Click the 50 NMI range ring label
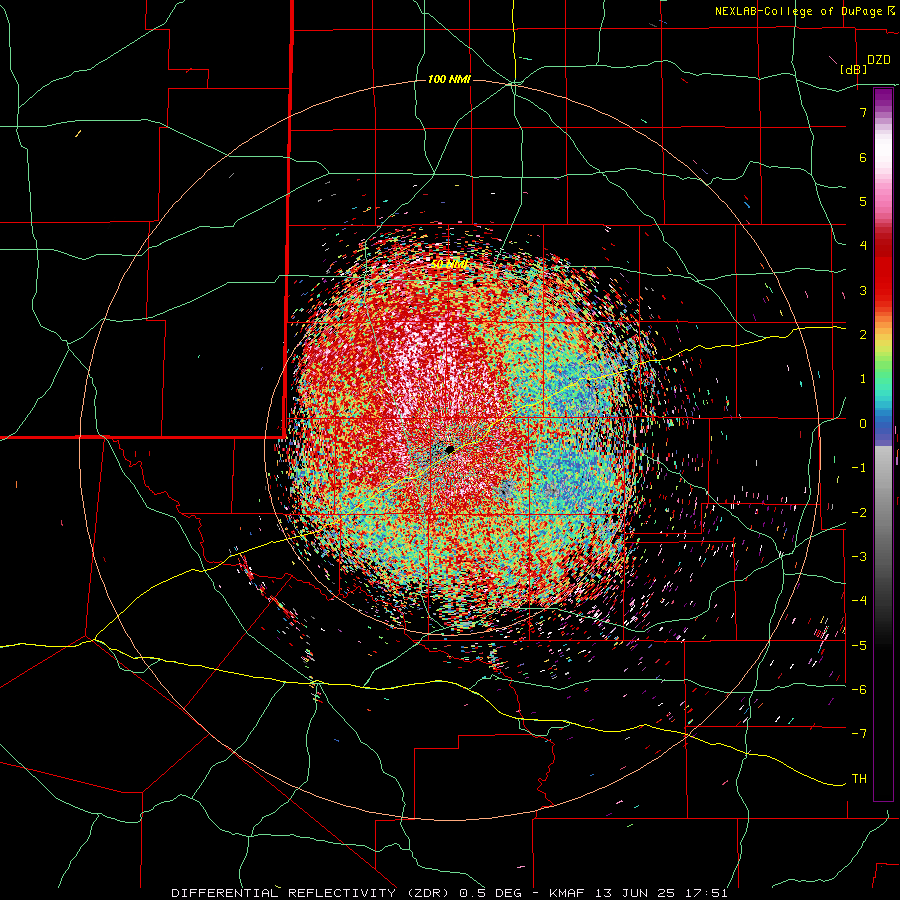 449,265
